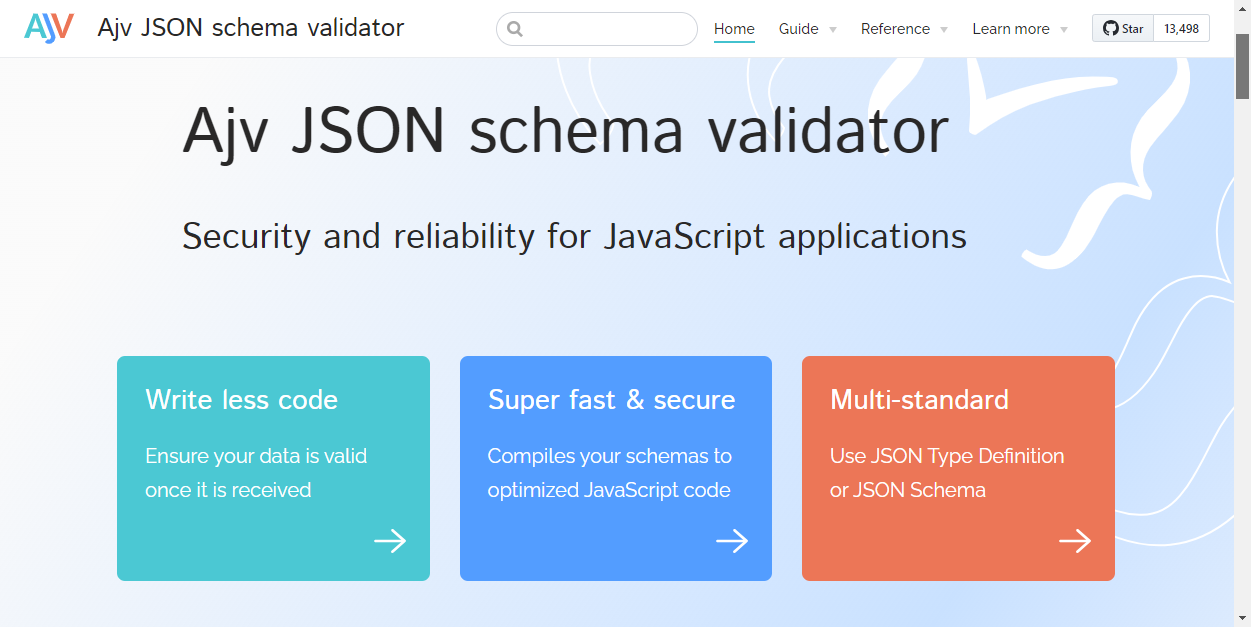
Task: Open the Learn more dropdown
Action: (x=1020, y=29)
